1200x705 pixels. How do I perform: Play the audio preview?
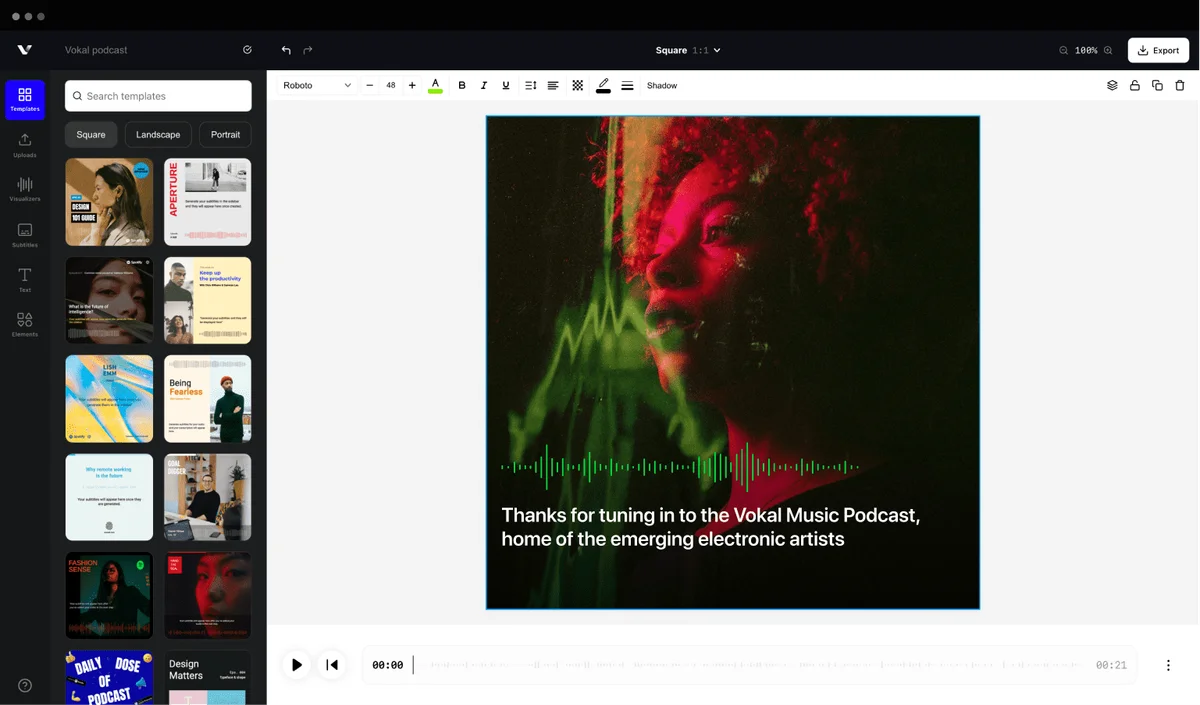296,665
